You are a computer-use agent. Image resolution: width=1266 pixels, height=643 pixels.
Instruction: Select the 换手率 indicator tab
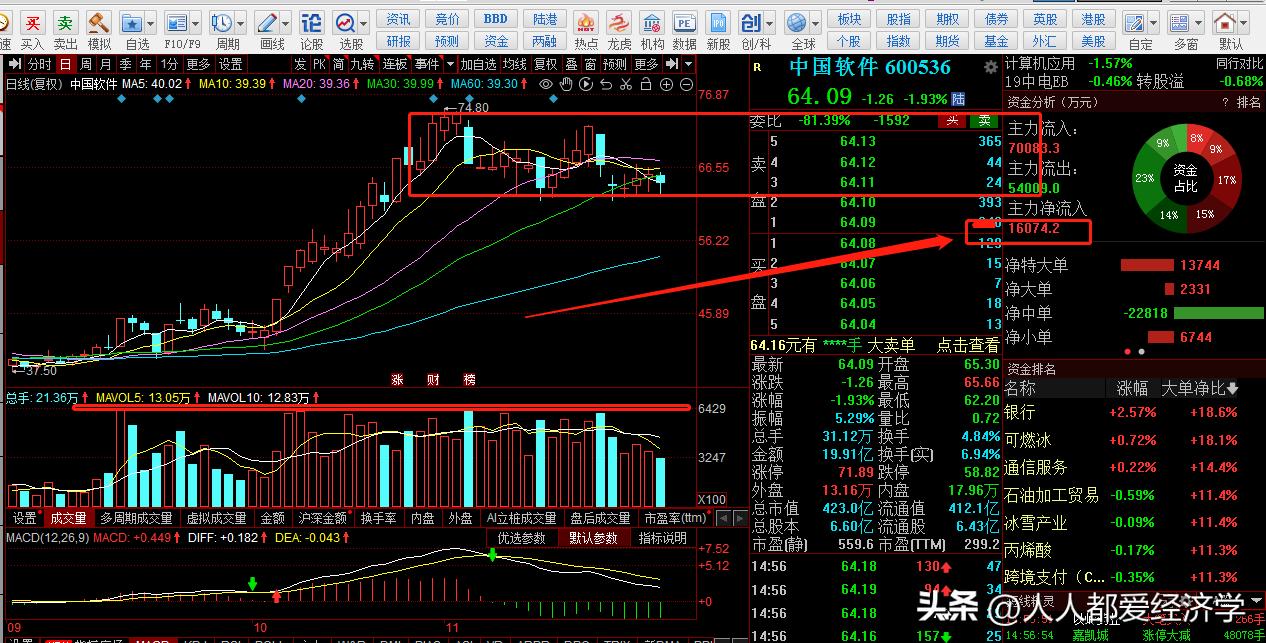[x=379, y=518]
